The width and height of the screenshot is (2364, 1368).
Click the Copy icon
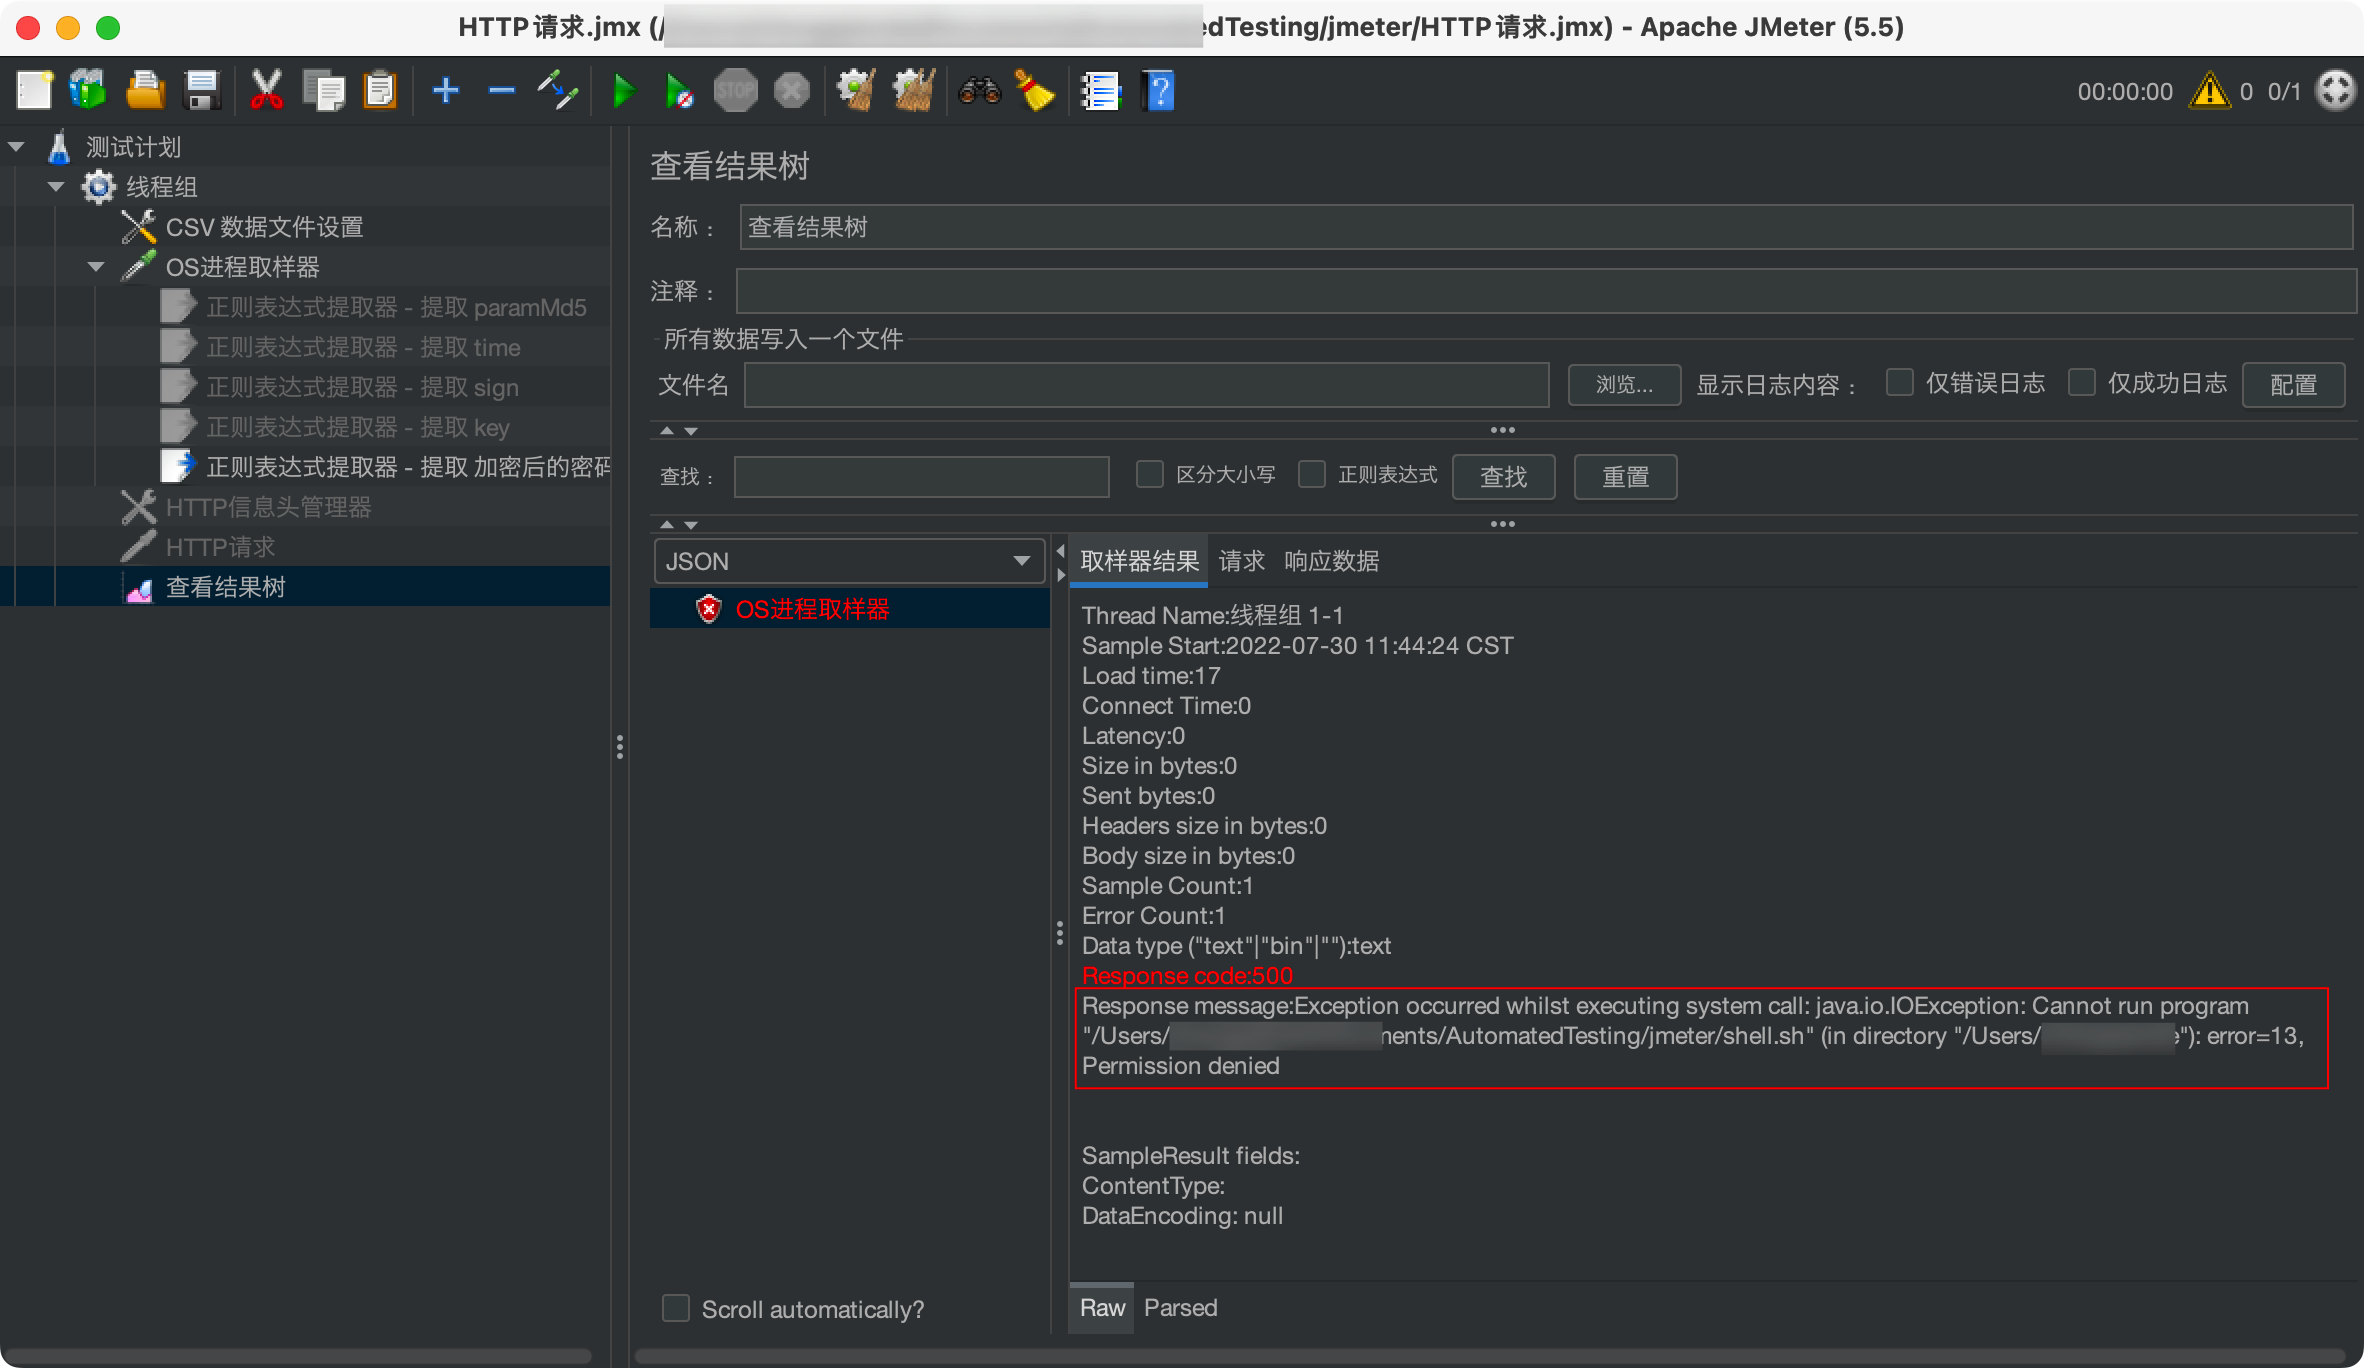(323, 91)
